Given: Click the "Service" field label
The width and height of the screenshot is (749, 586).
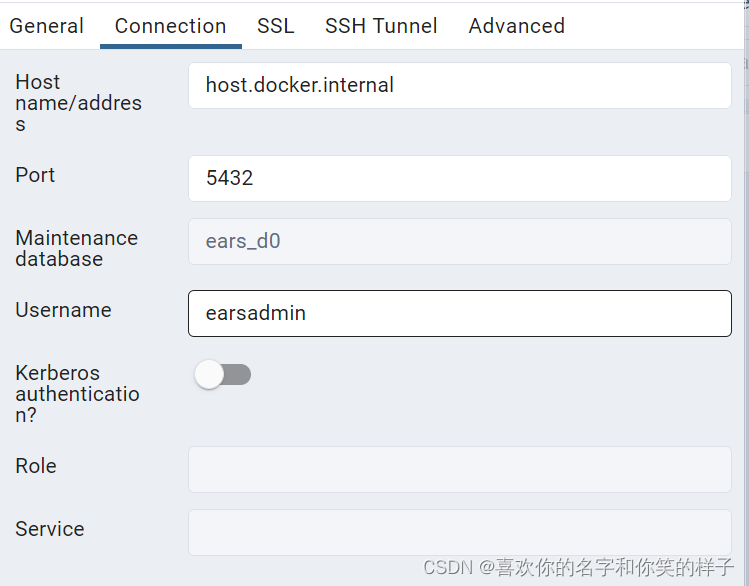Looking at the screenshot, I should [50, 529].
